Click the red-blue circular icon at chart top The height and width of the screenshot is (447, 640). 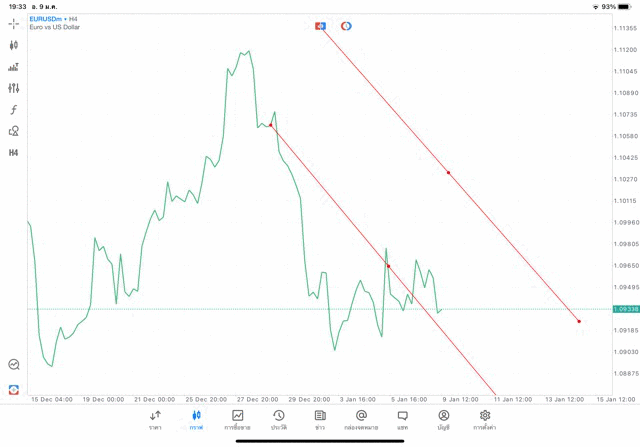point(346,26)
